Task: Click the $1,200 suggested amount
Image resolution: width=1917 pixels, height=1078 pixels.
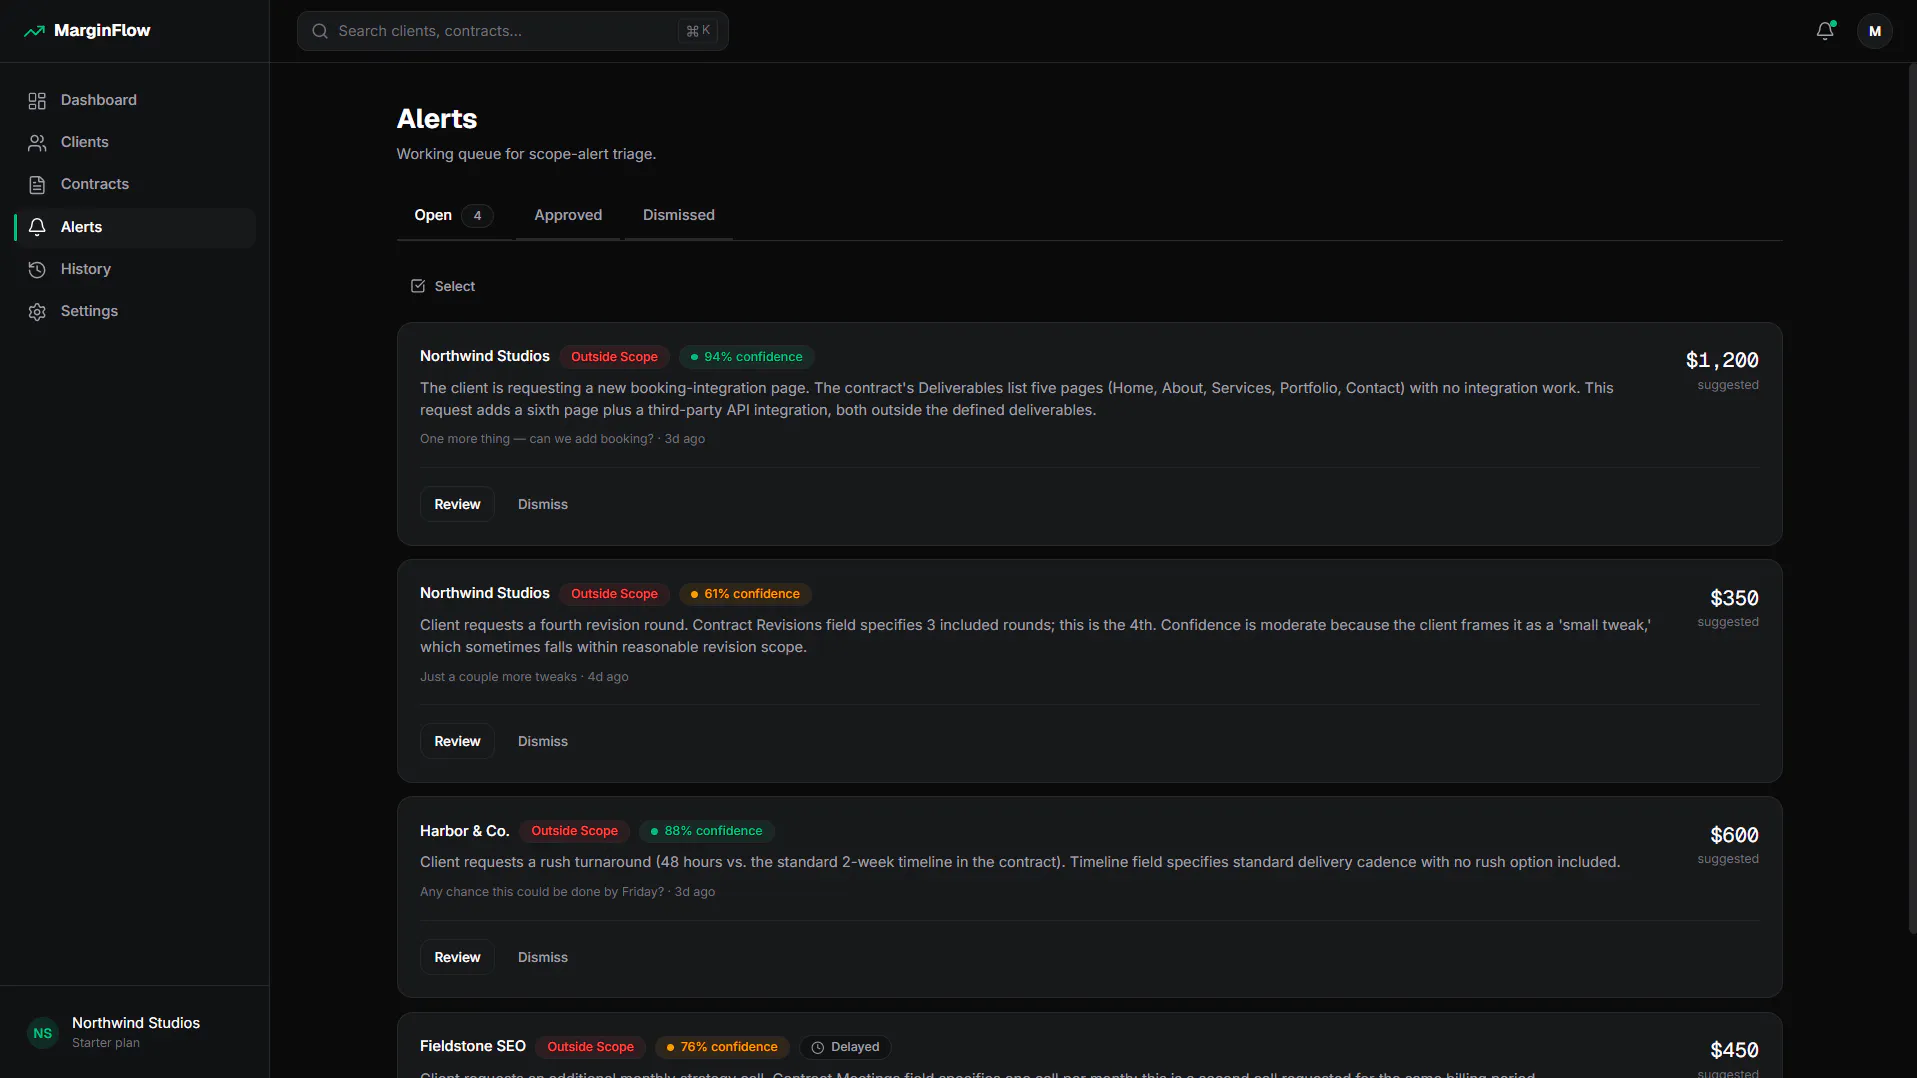Action: [x=1722, y=360]
